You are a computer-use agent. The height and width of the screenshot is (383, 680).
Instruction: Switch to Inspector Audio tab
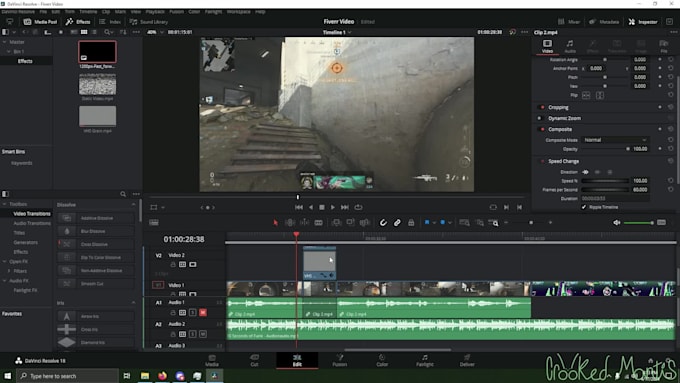[570, 46]
